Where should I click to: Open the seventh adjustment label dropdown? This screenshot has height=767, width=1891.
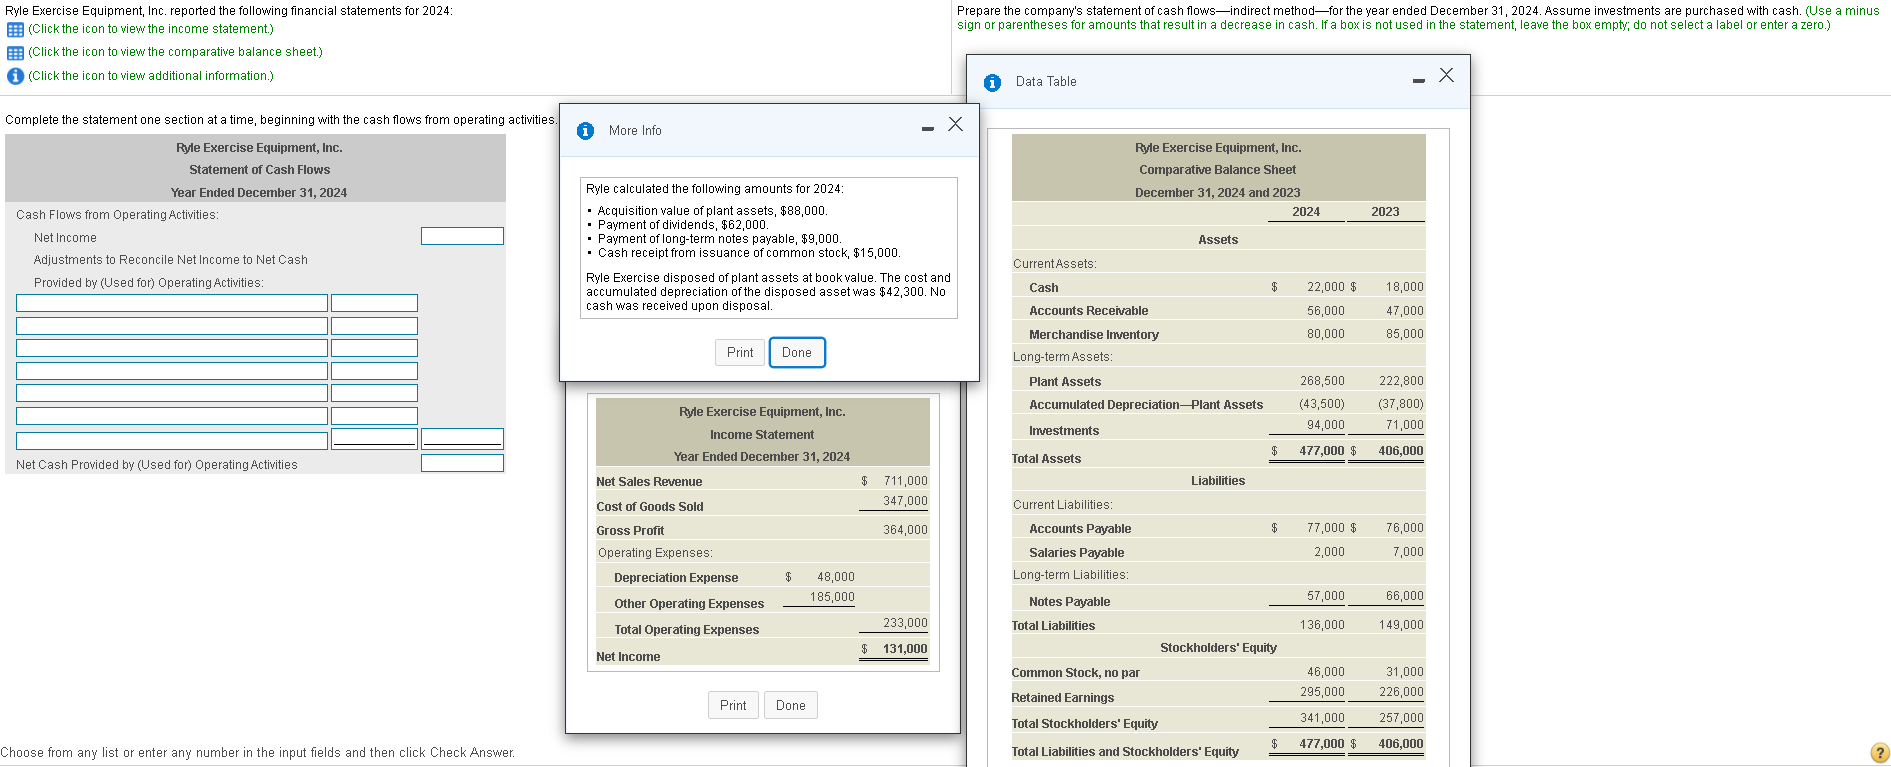click(x=172, y=440)
